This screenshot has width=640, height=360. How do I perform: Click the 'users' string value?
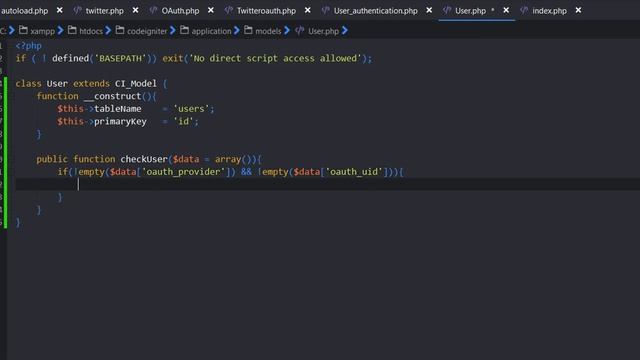[191, 109]
